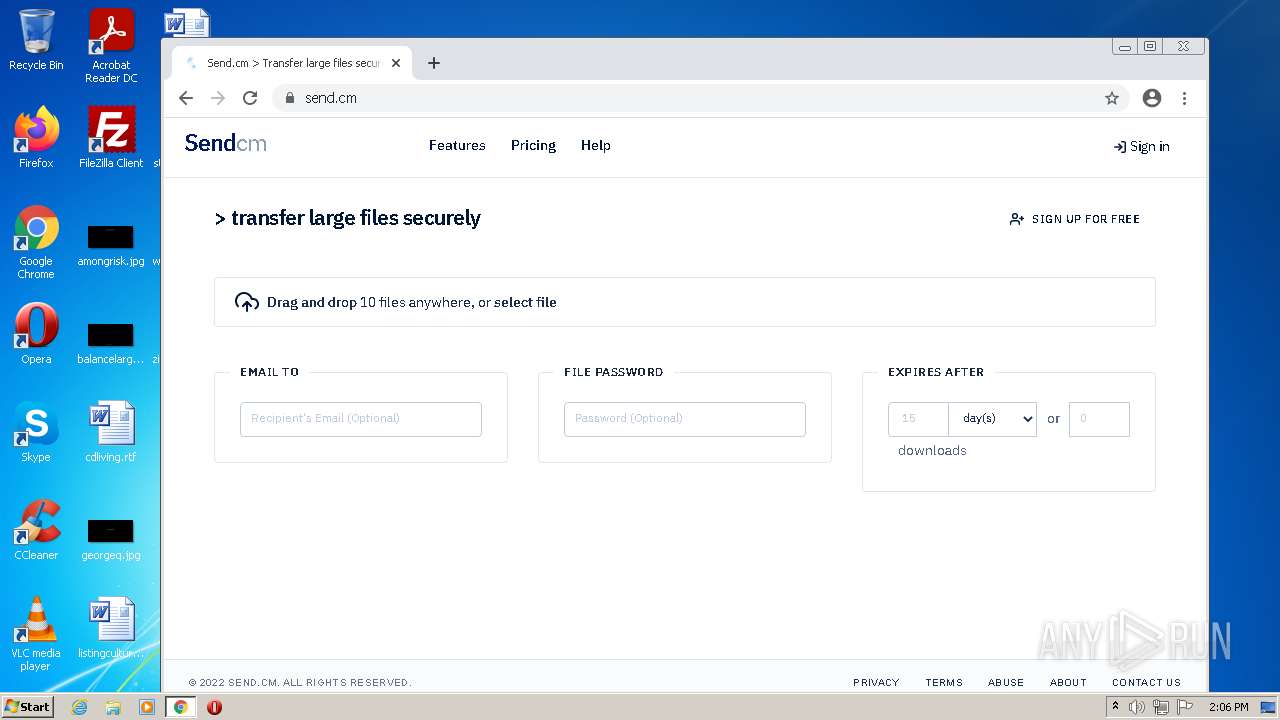Image resolution: width=1280 pixels, height=720 pixels.
Task: Open the day(s) expiry unit dropdown
Action: 992,419
